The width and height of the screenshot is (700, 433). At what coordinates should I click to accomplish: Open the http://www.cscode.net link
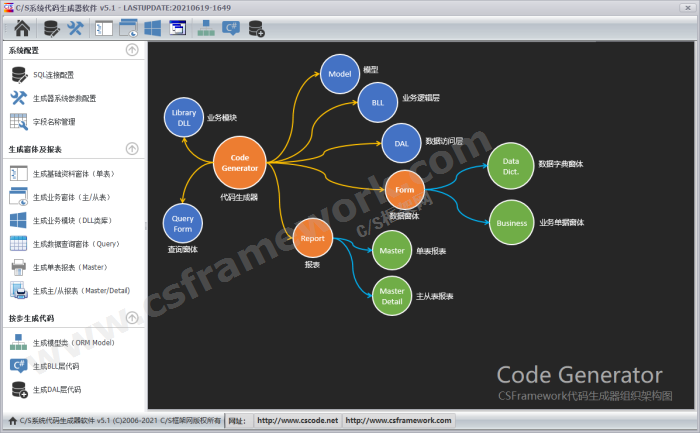click(297, 421)
